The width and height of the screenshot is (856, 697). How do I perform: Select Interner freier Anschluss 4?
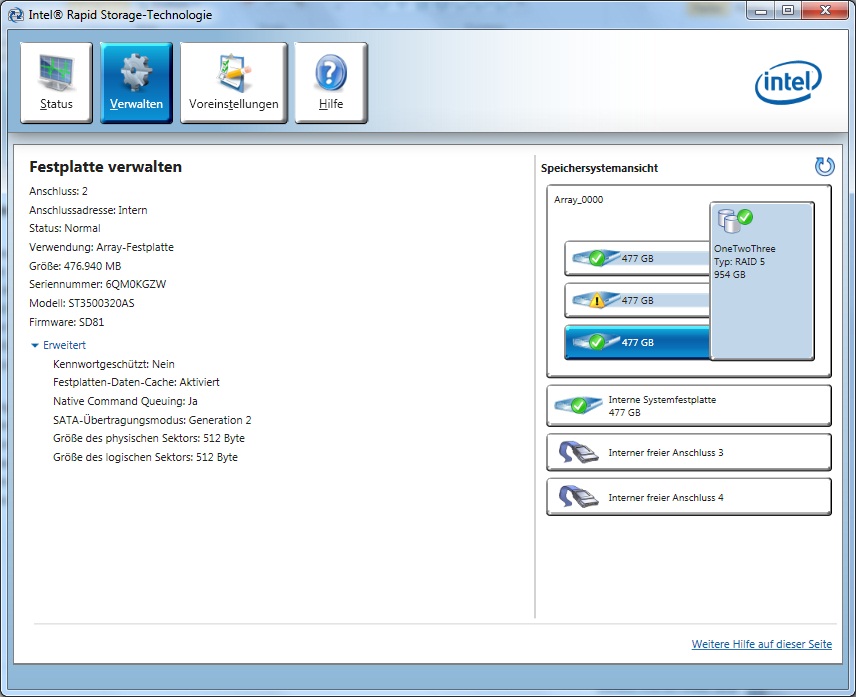[x=689, y=497]
